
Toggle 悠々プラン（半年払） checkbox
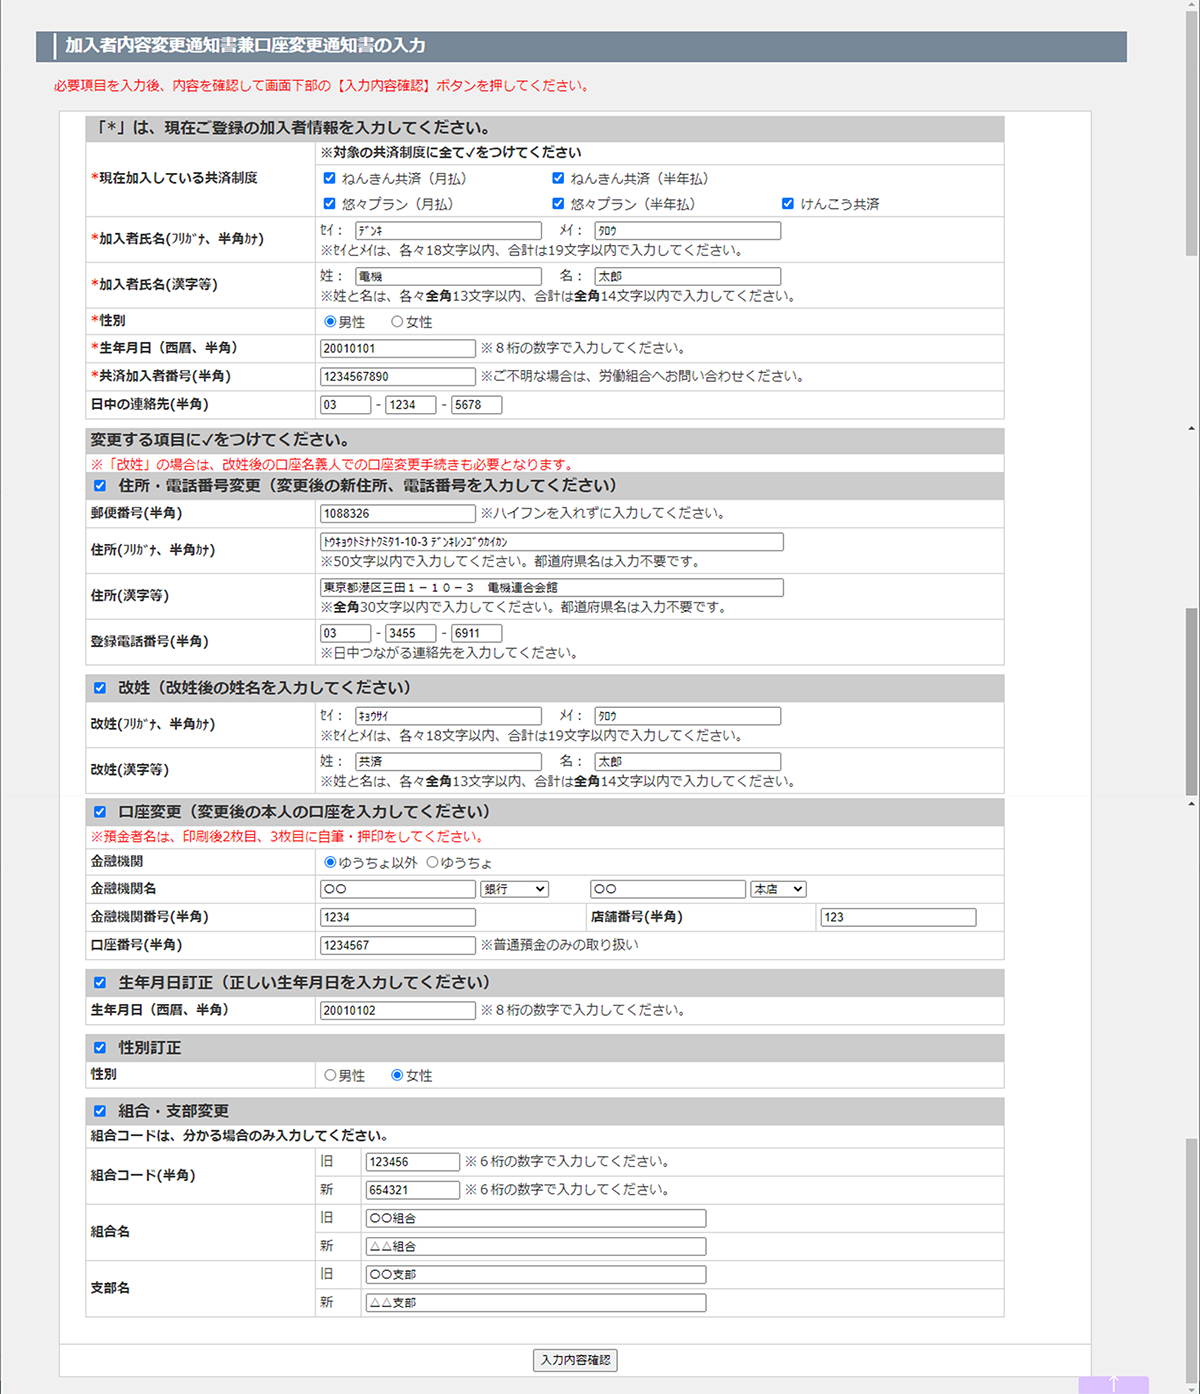point(558,204)
